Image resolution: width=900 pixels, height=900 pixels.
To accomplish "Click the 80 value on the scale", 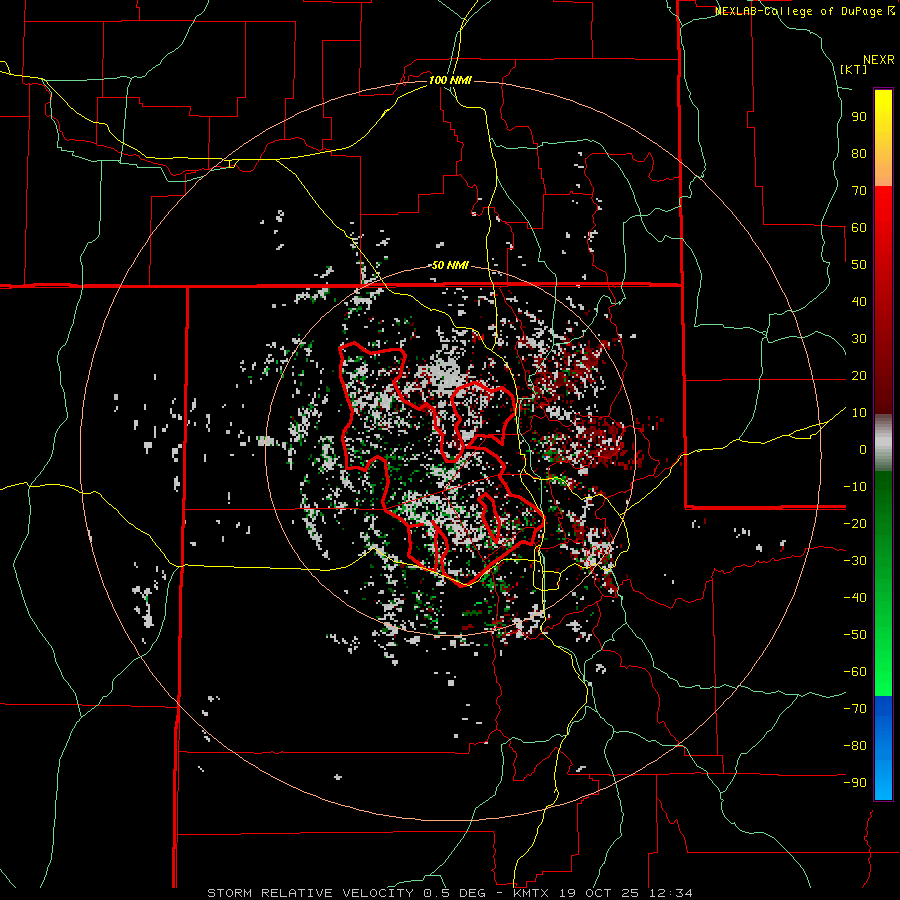I will [x=859, y=153].
